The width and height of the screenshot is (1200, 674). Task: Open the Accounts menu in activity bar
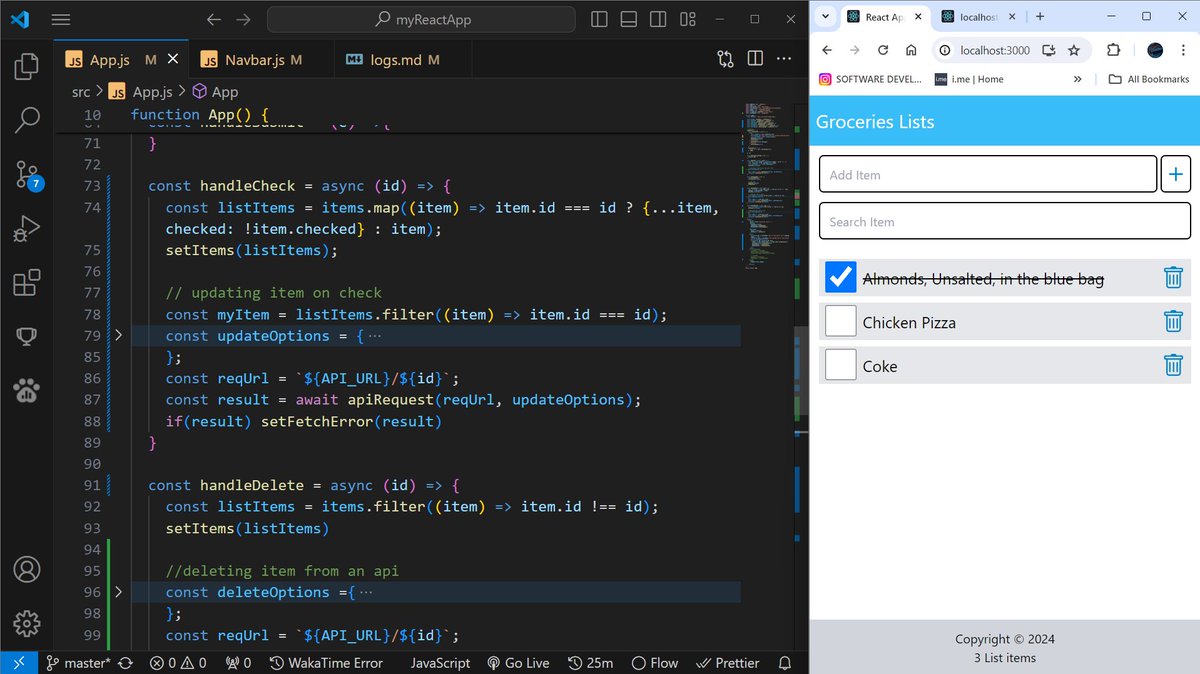[27, 569]
